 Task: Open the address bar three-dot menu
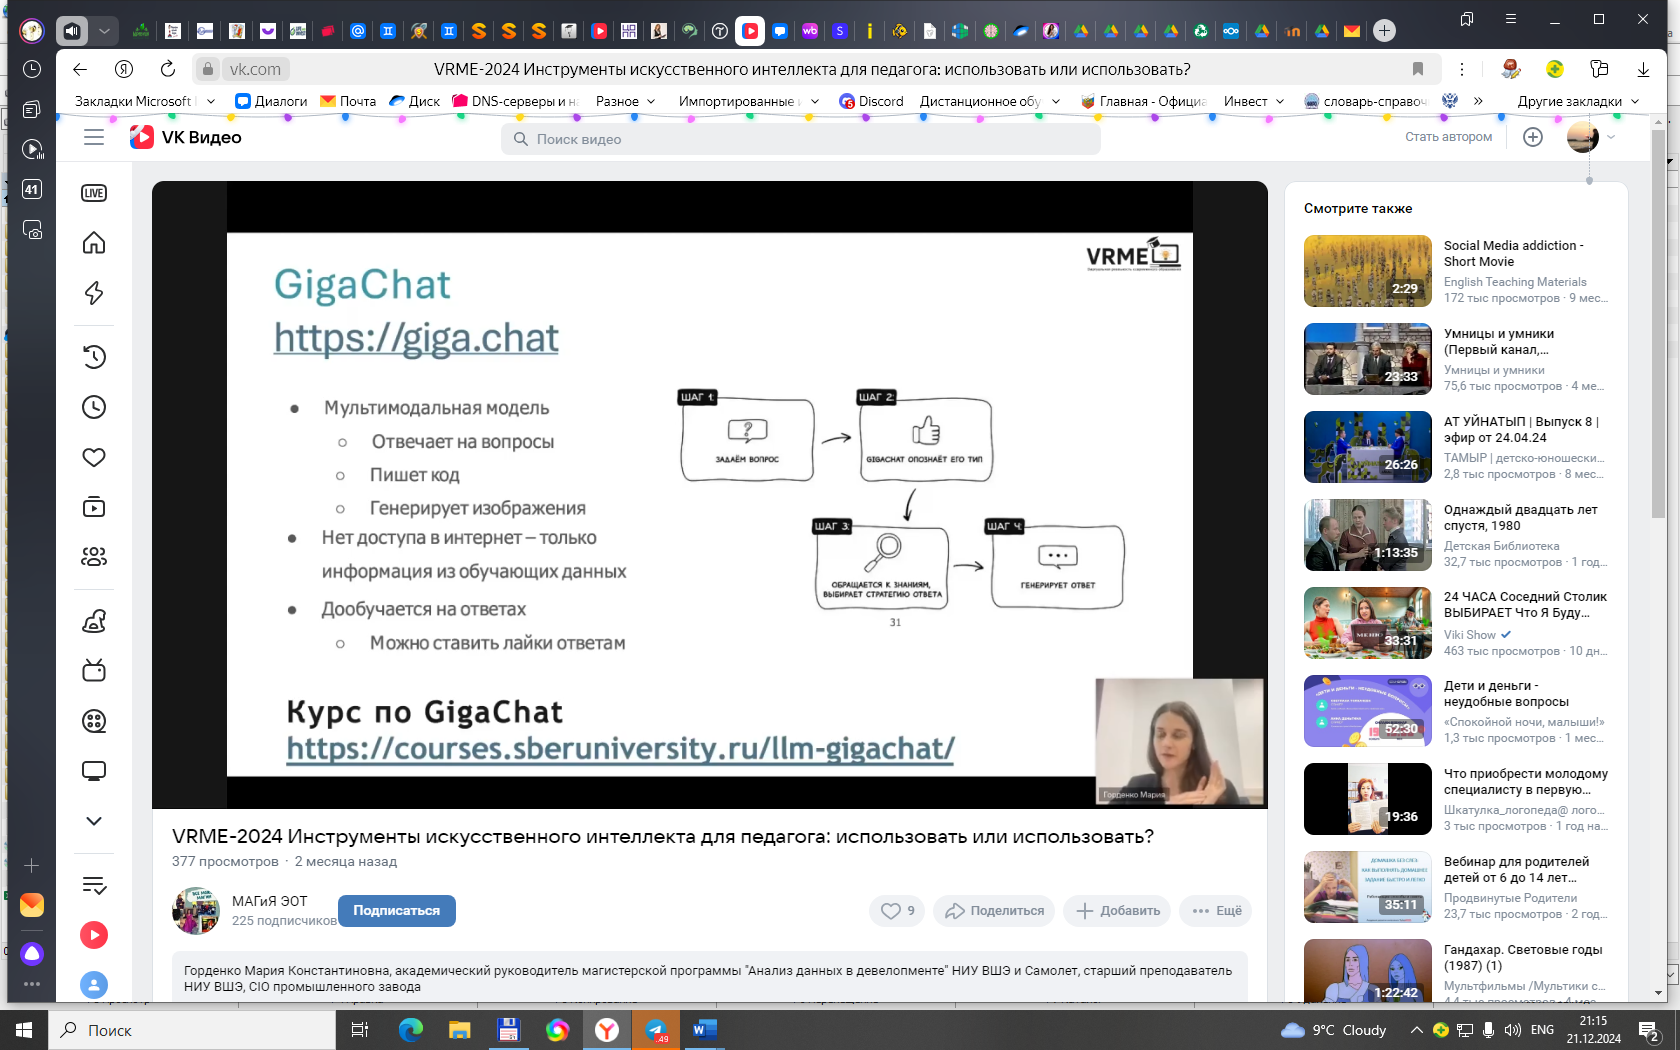pos(1462,69)
